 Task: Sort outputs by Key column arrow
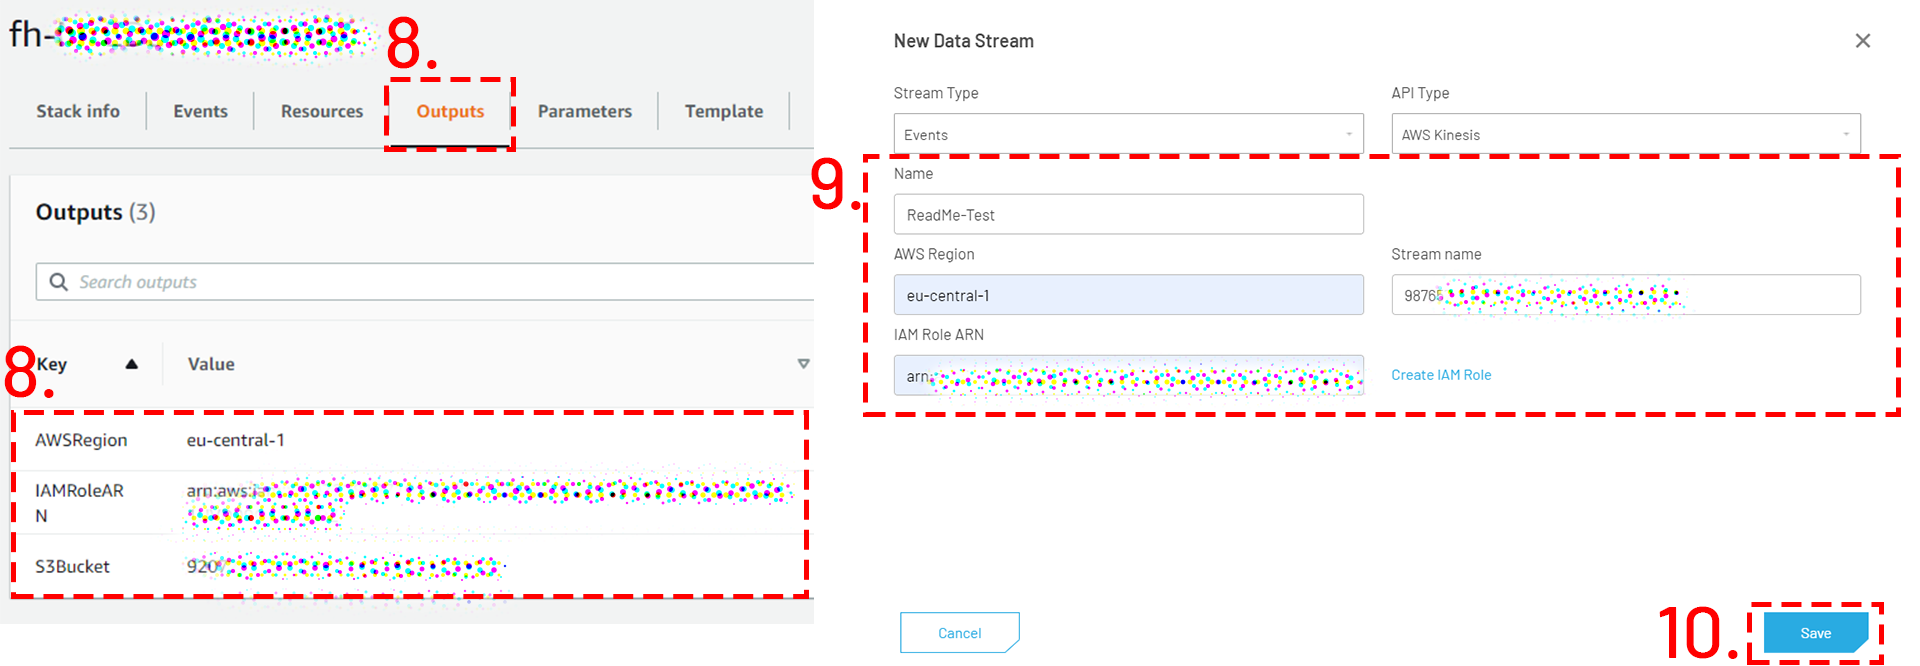coord(131,364)
